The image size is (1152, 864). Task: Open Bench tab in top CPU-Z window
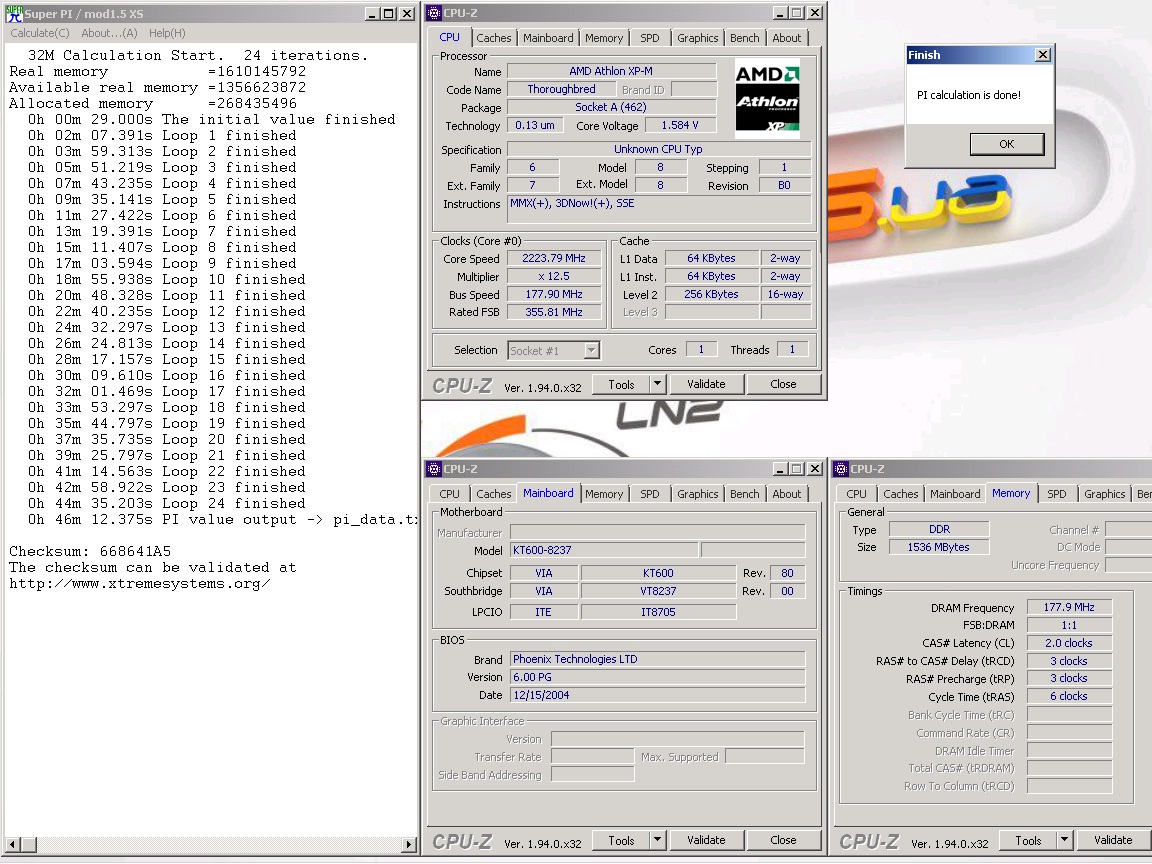tap(744, 38)
